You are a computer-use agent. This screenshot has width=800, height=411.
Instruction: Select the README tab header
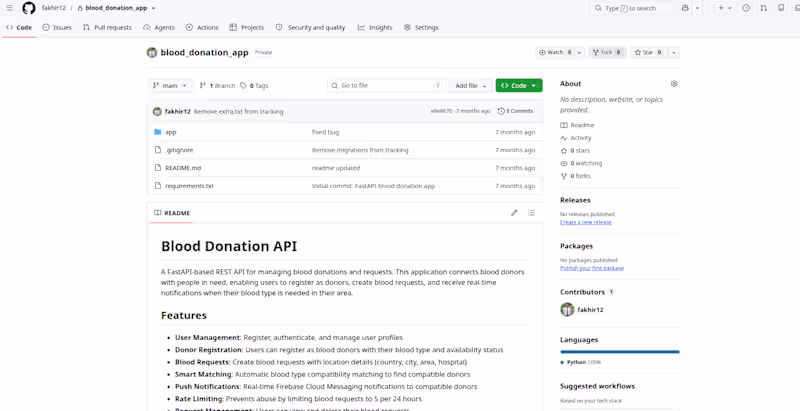point(172,213)
